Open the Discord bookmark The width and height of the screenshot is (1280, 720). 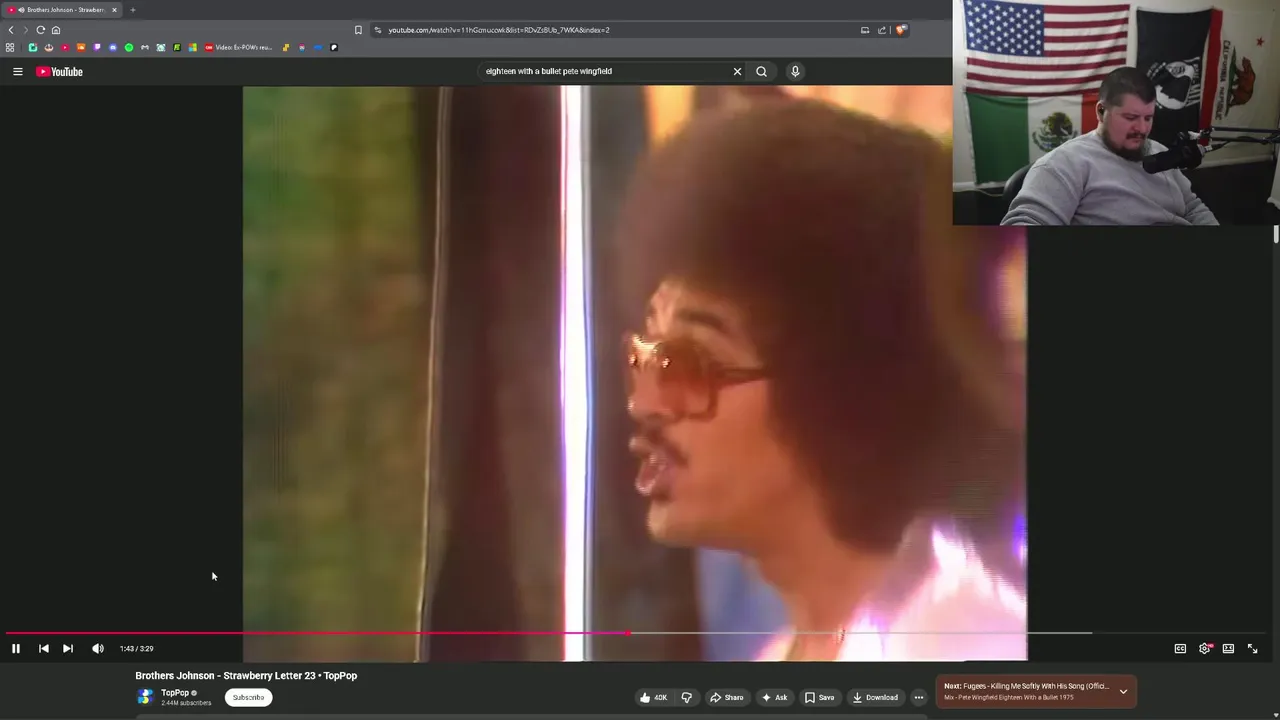point(113,47)
